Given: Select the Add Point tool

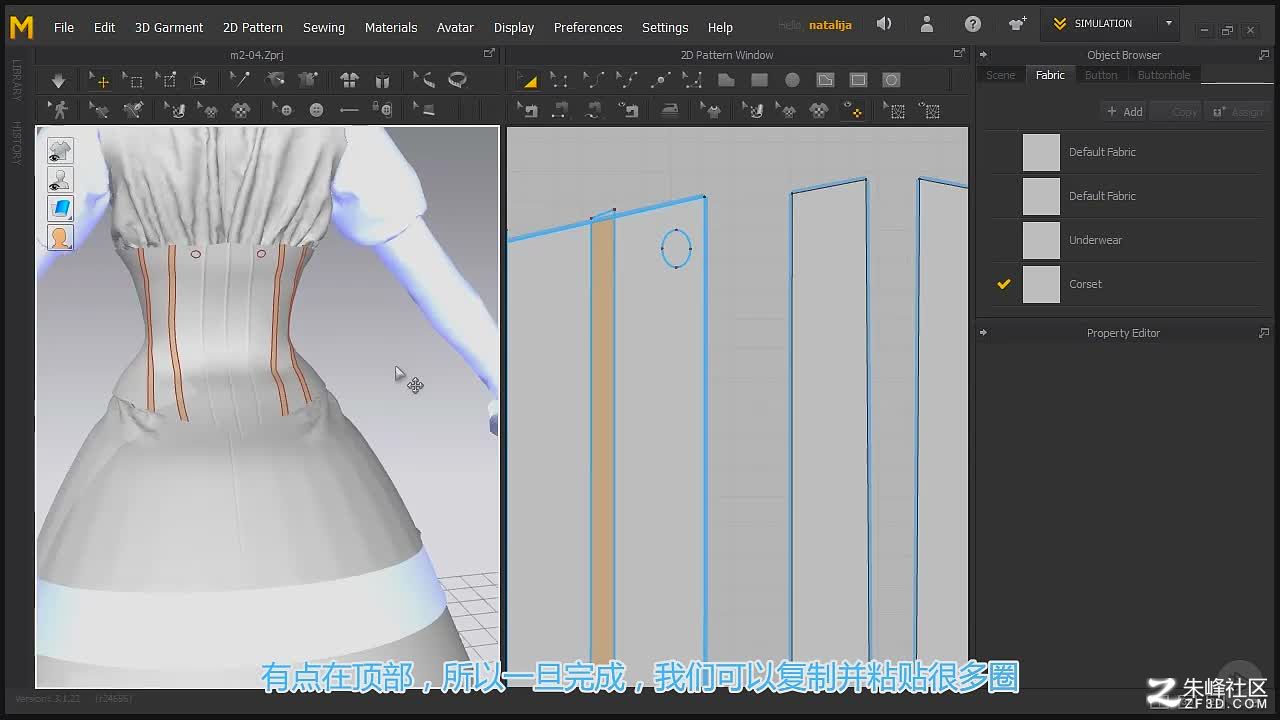Looking at the screenshot, I should click(659, 80).
